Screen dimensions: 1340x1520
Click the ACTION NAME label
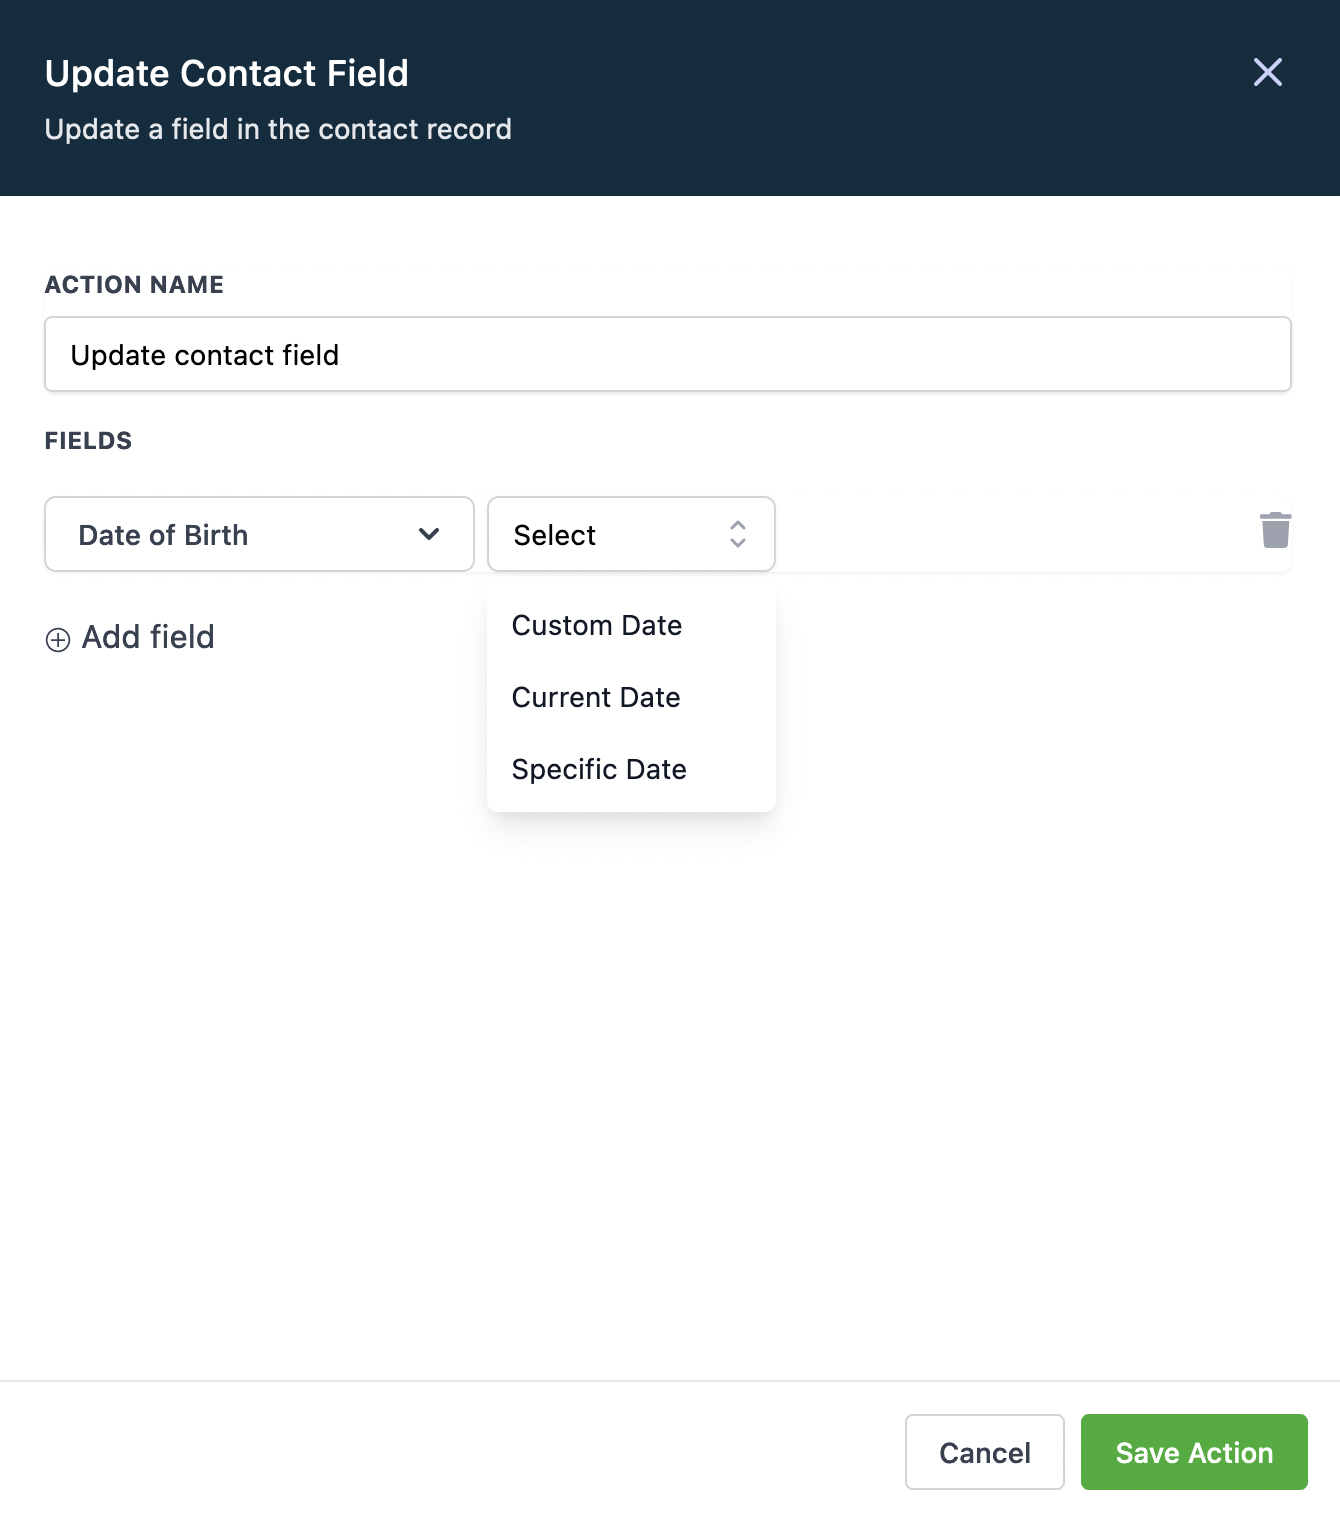134,285
